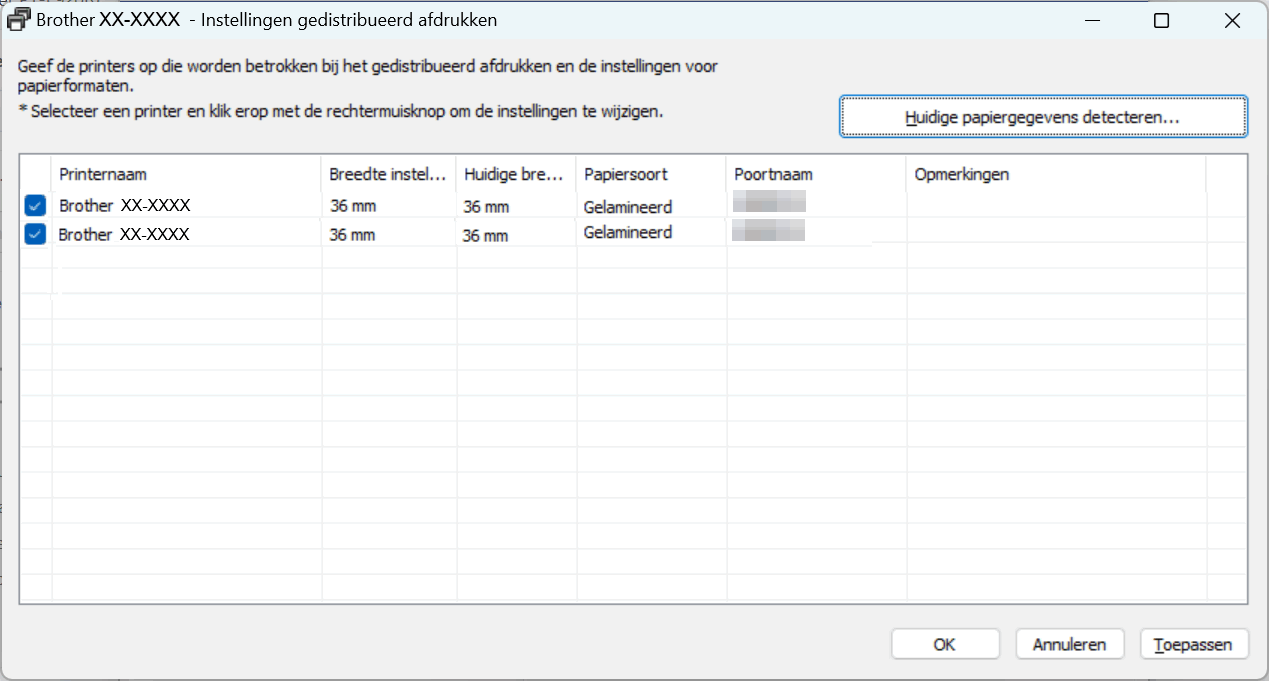1269x681 pixels.
Task: Uncheck the second Brother XX-XXXX printer checkbox
Action: pos(35,234)
